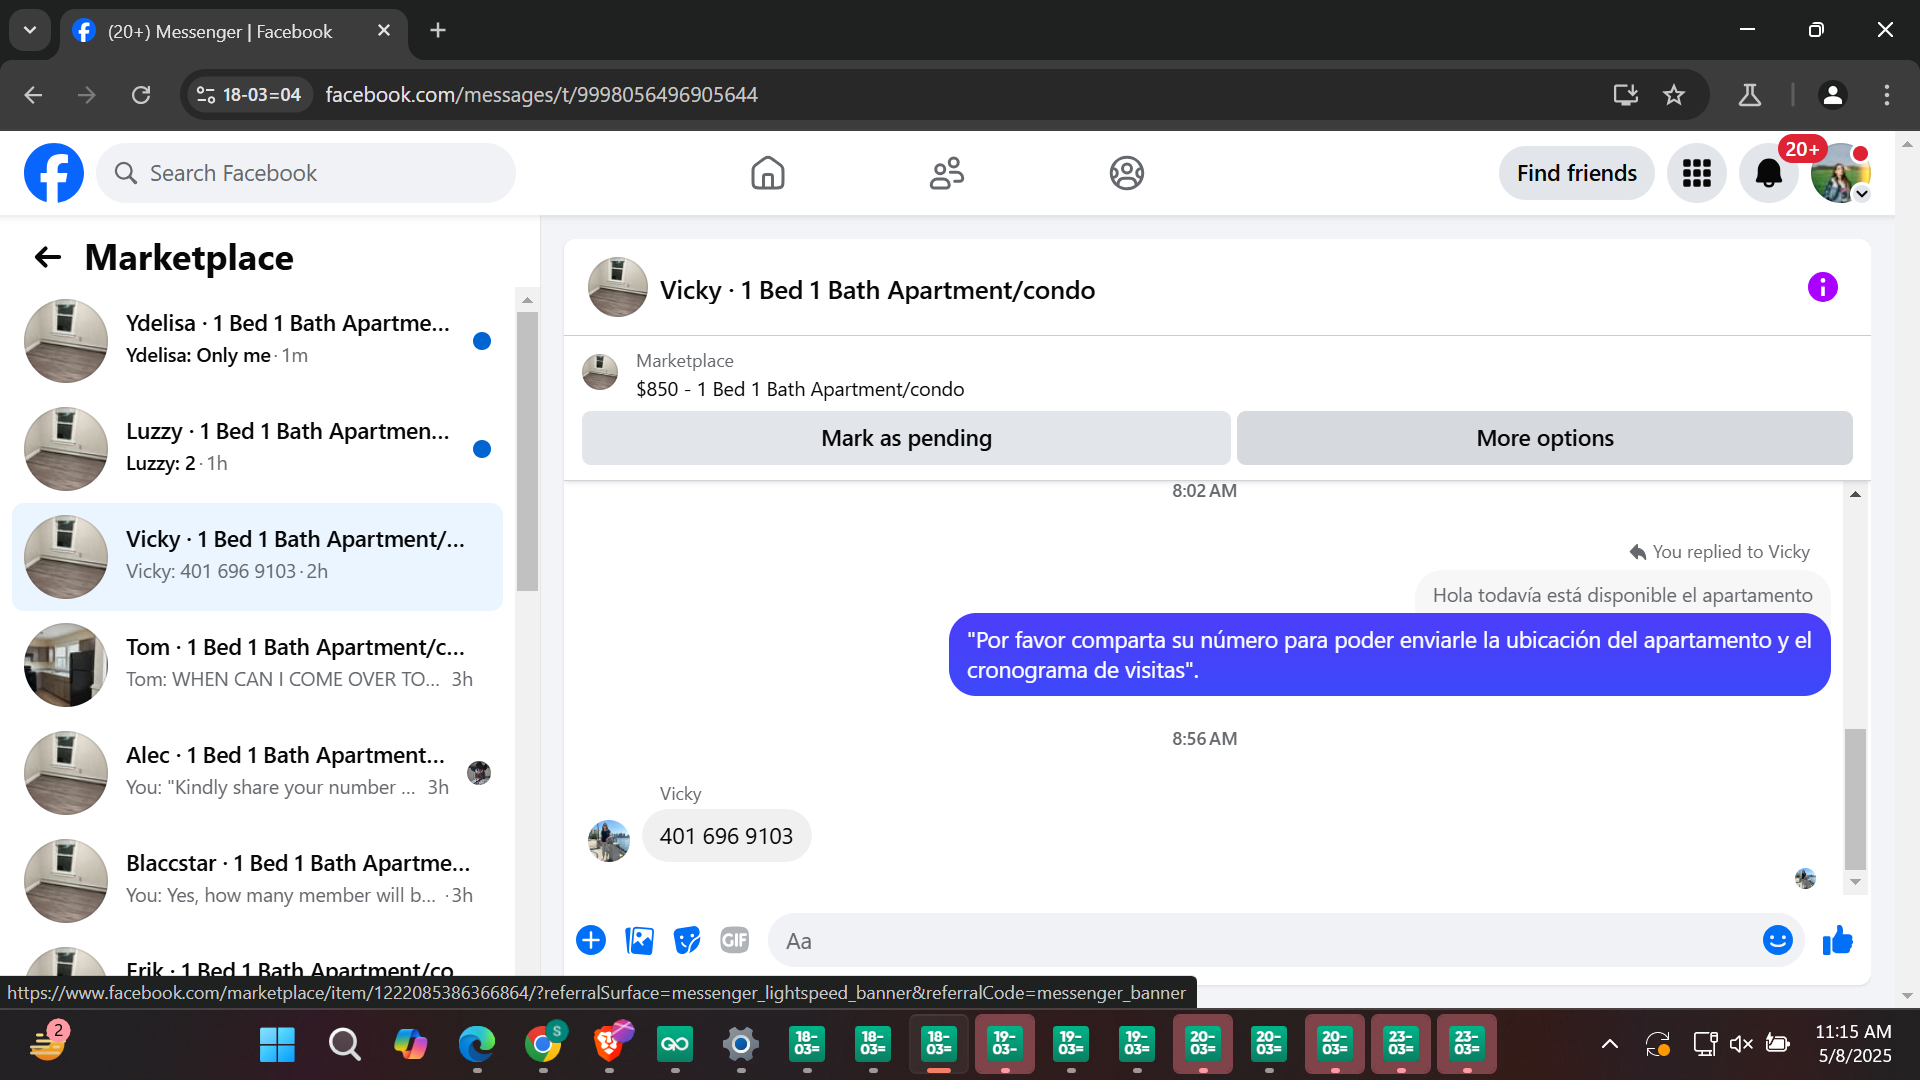Go back in browser history

pos(33,95)
